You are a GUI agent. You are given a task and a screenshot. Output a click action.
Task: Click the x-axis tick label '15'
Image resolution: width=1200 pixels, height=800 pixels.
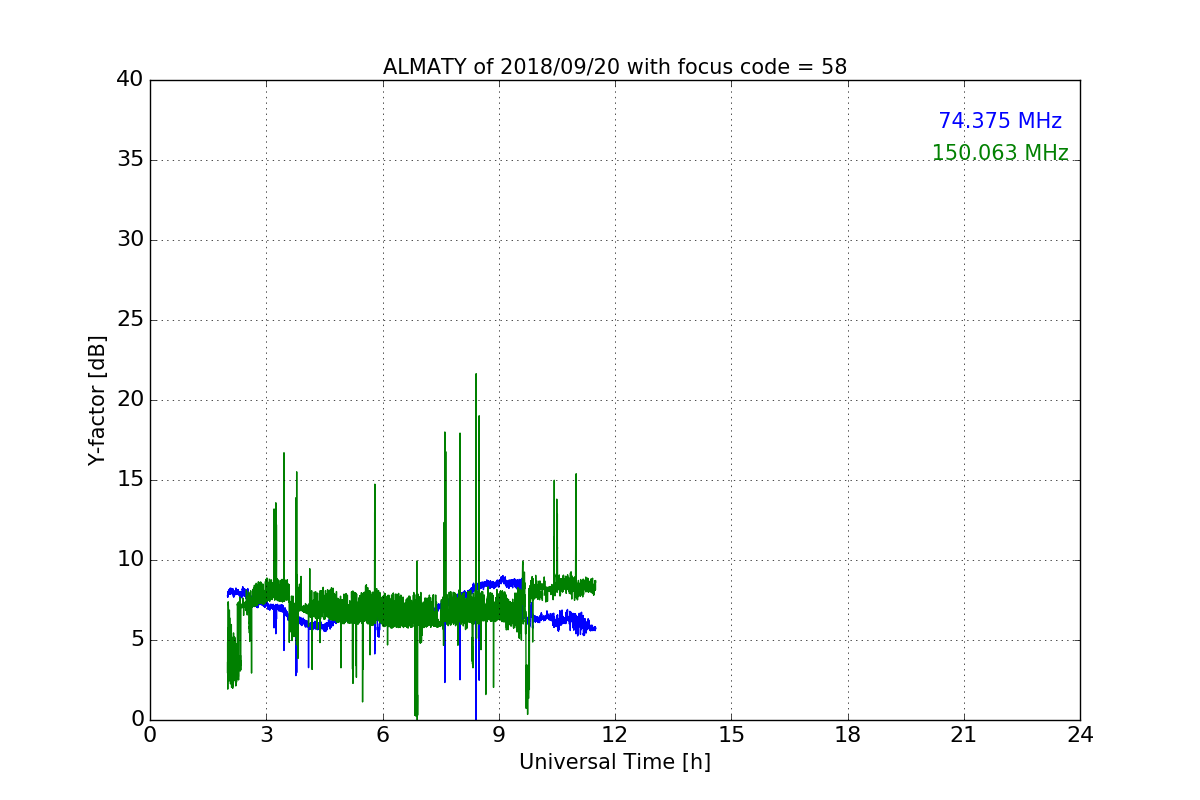731,734
